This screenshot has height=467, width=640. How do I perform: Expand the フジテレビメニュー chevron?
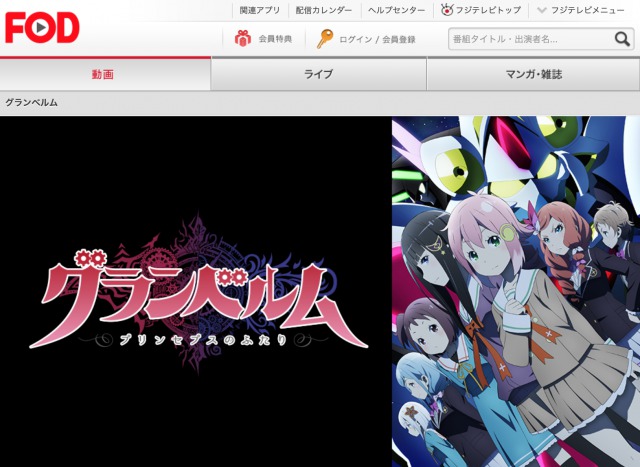[x=542, y=10]
